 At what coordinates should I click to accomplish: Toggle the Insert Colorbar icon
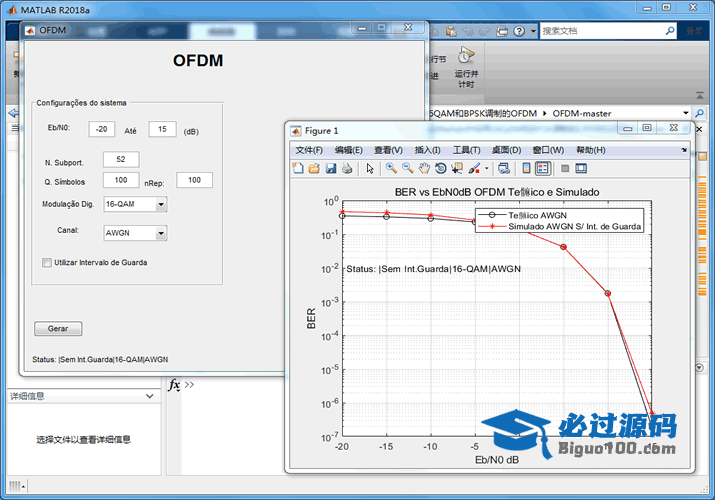[x=527, y=168]
